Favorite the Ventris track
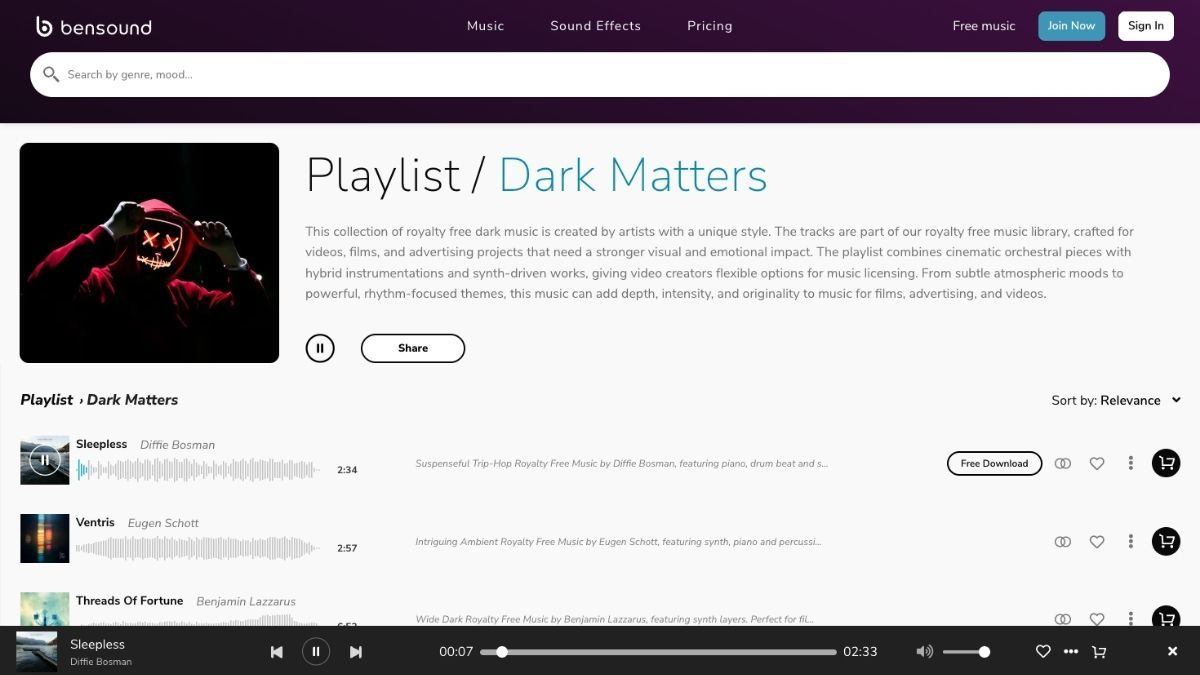The width and height of the screenshot is (1200, 675). tap(1097, 541)
